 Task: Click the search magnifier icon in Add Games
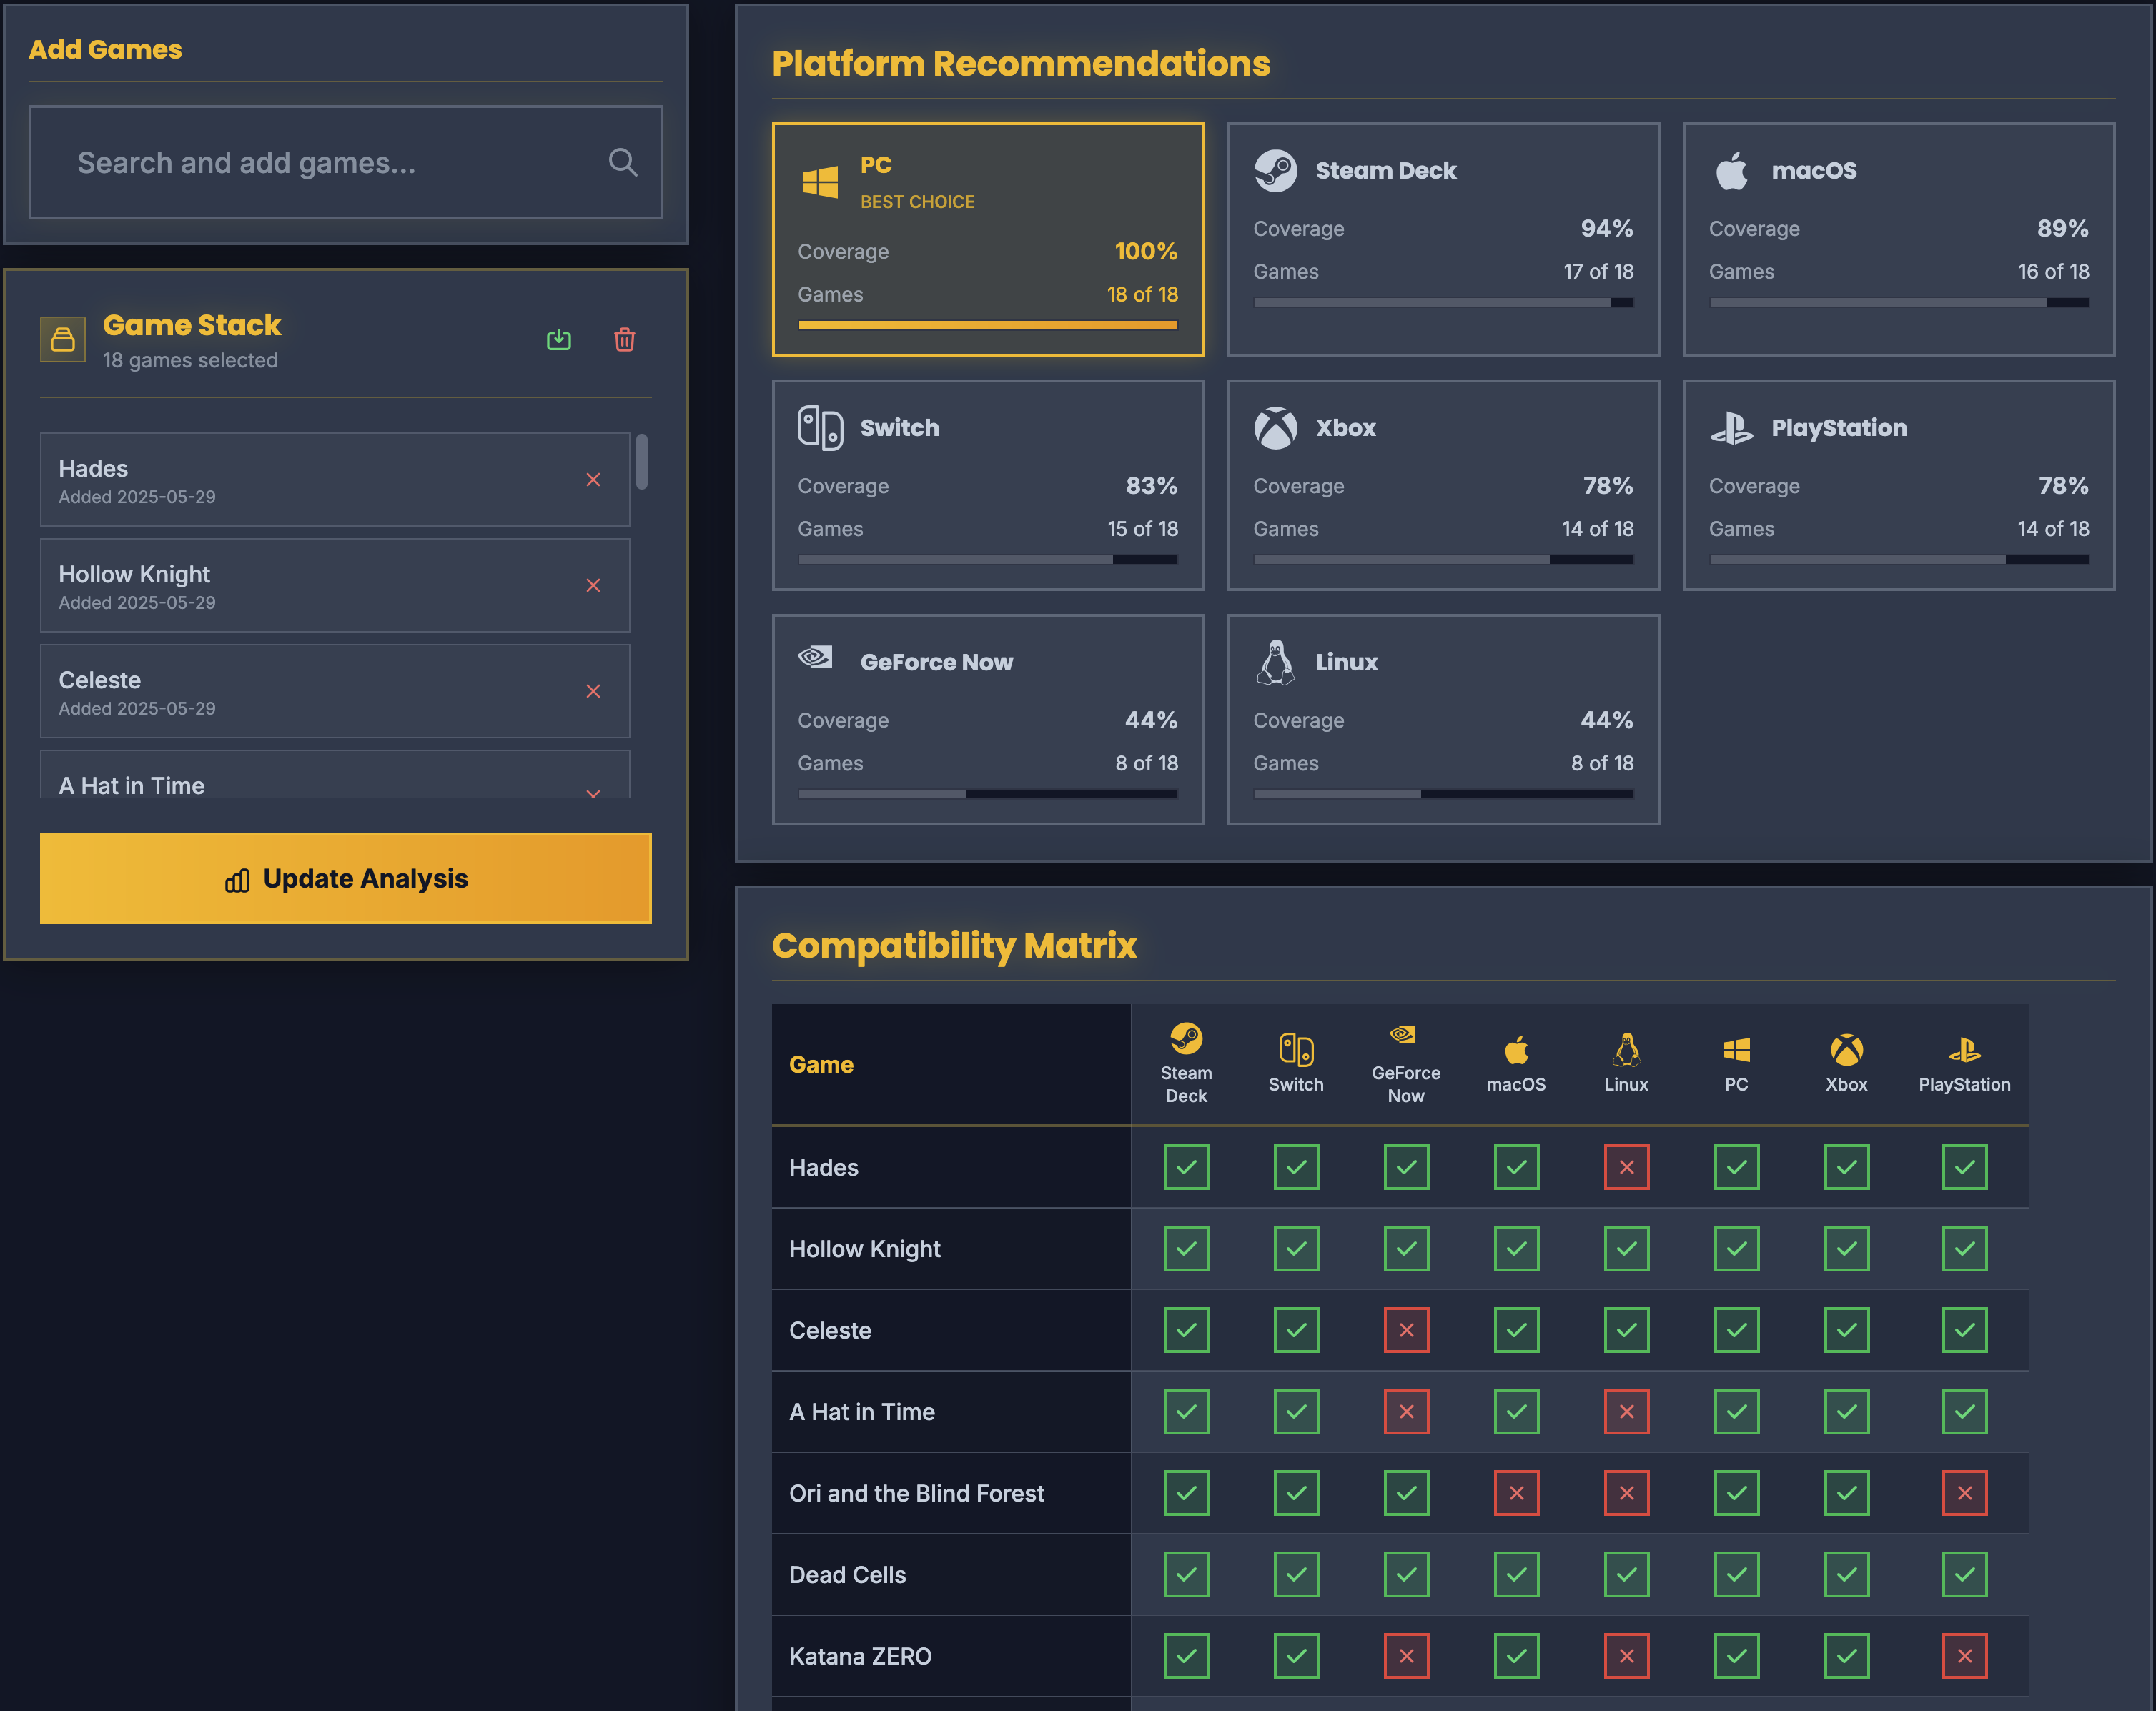(622, 162)
